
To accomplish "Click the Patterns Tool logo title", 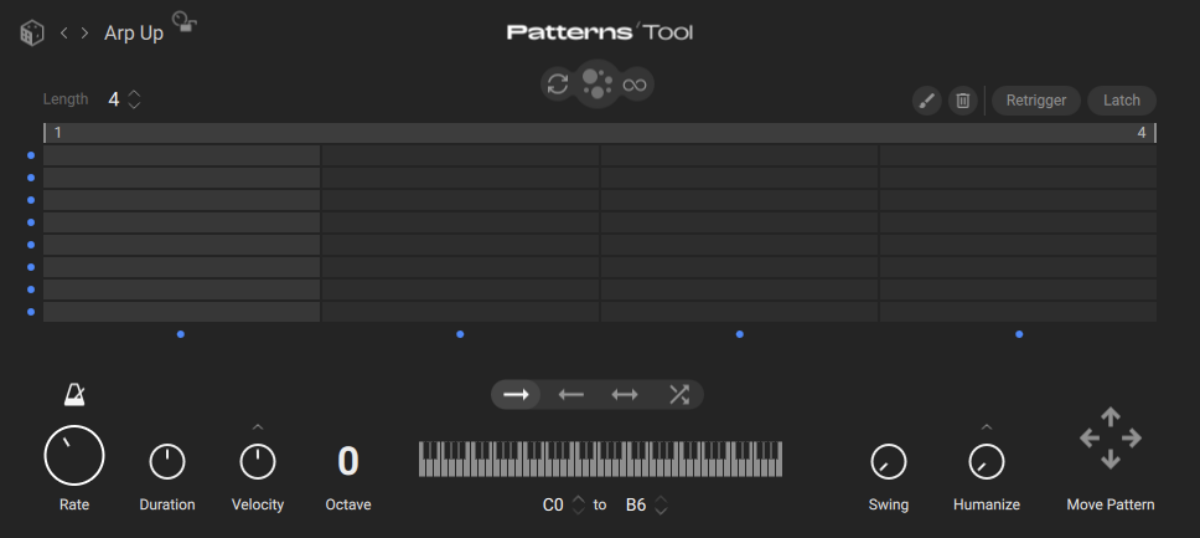I will (x=600, y=32).
